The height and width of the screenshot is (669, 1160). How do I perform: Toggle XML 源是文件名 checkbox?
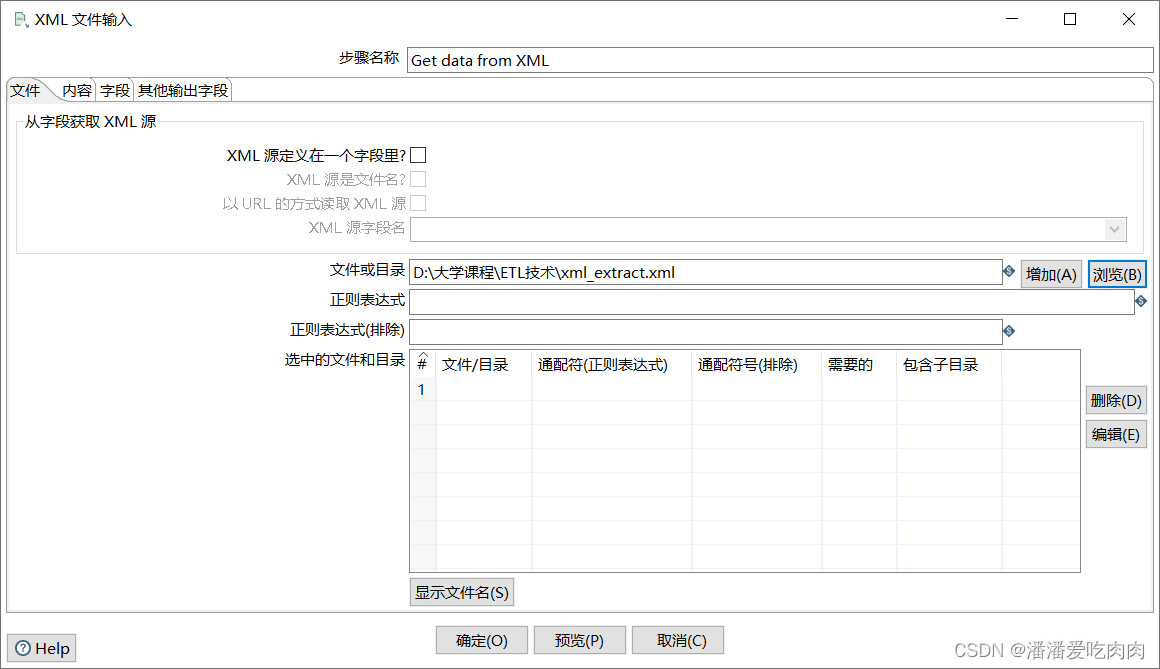418,179
